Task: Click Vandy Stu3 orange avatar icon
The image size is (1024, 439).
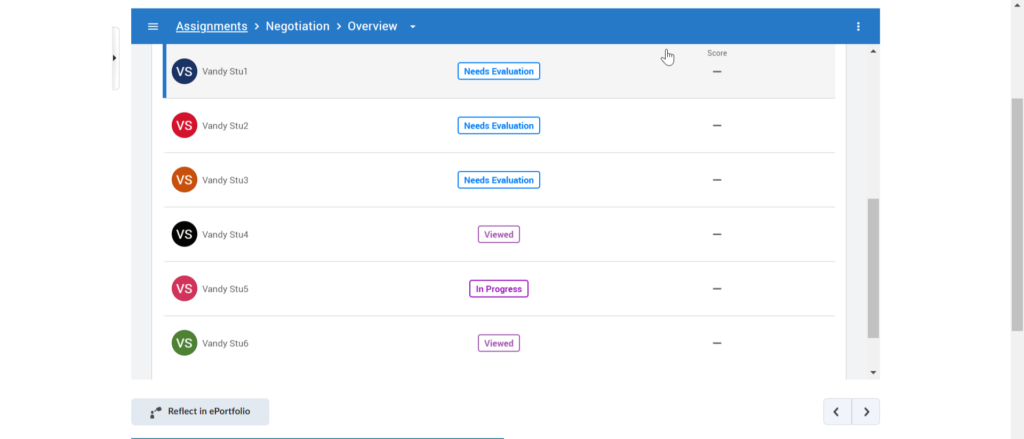Action: (x=184, y=180)
